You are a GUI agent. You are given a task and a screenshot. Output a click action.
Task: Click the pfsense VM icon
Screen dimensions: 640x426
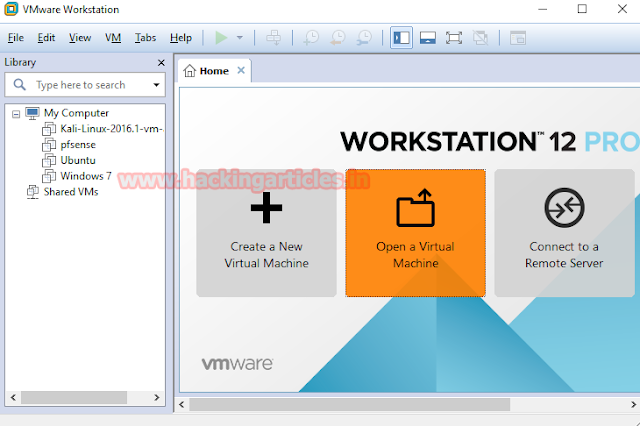49,145
